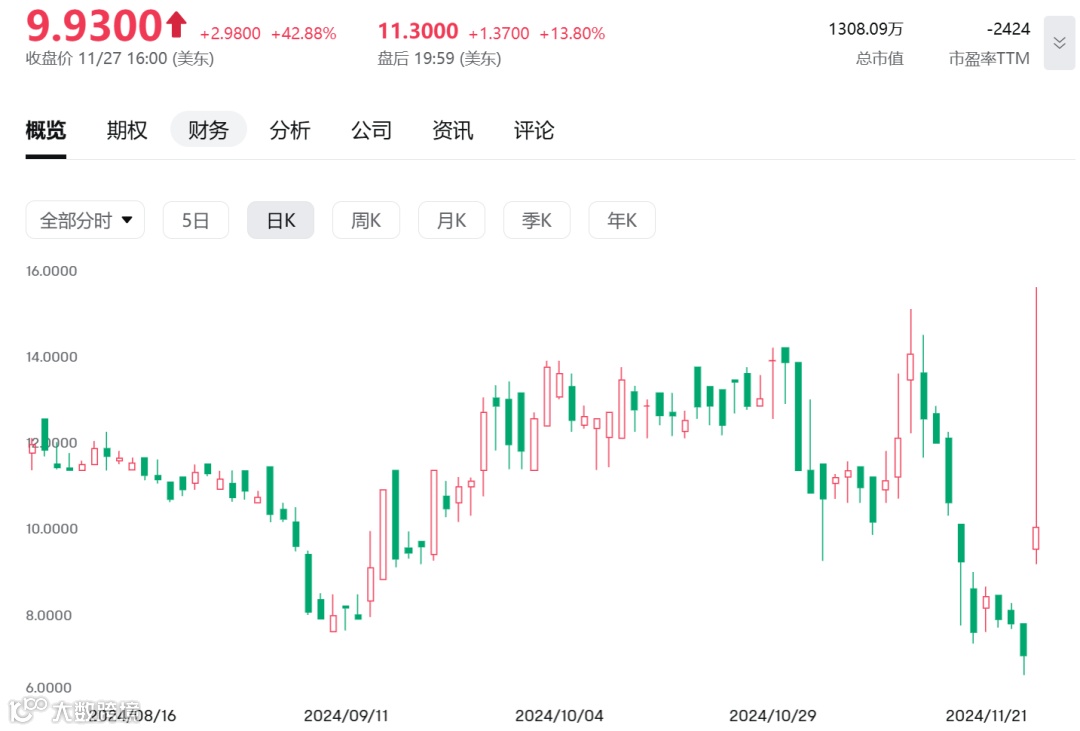This screenshot has width=1080, height=731.
Task: Click the +13.80% after-hours change
Action: tap(572, 33)
